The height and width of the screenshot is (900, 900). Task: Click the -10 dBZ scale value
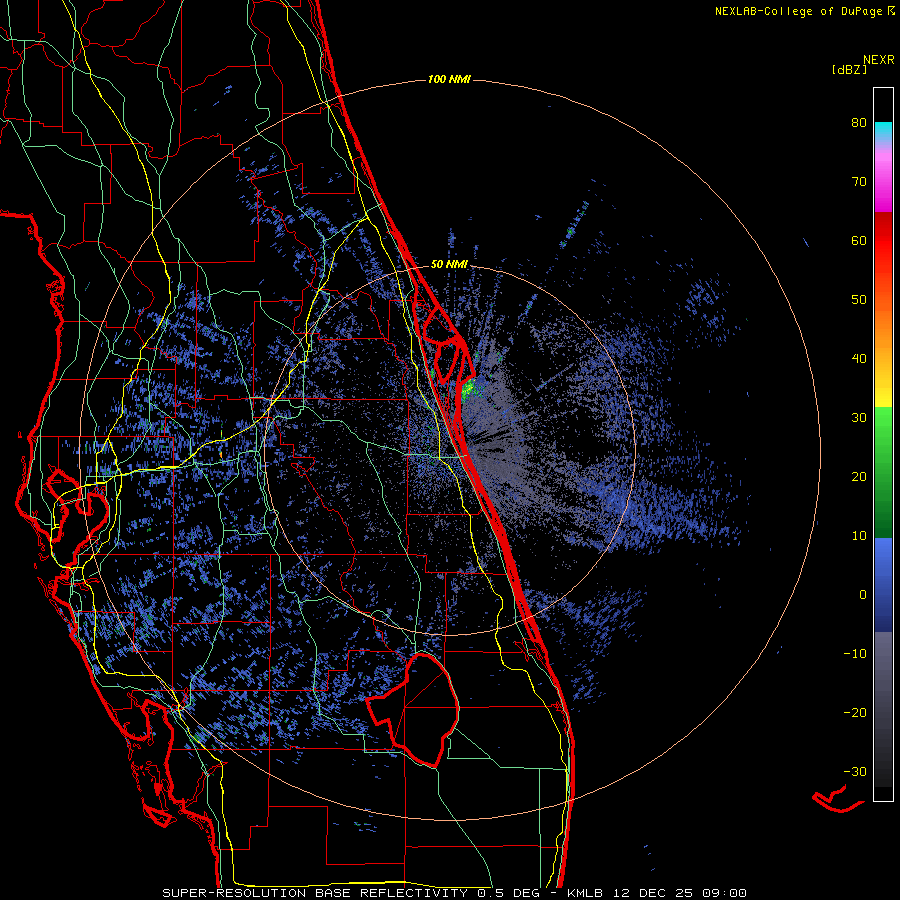855,654
